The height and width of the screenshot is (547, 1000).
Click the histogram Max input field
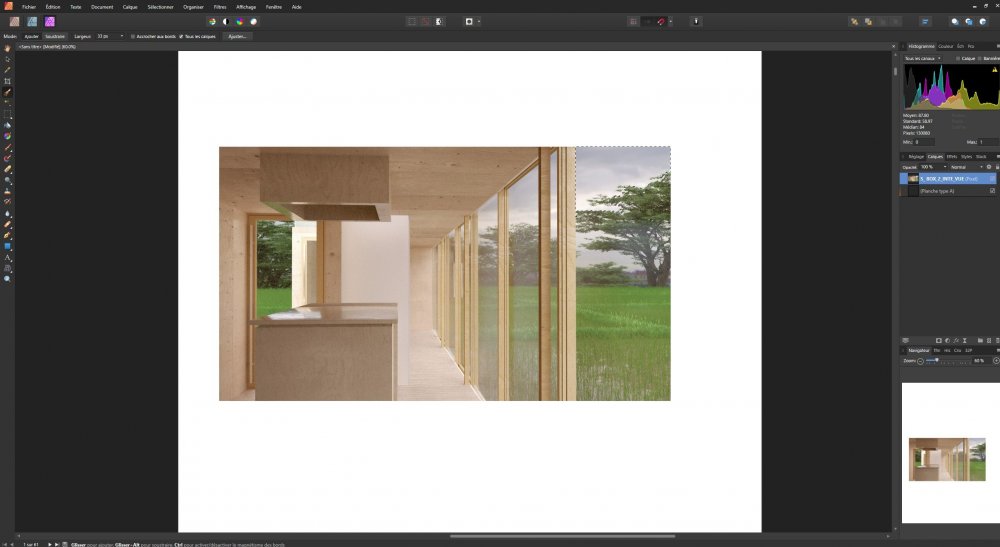(x=989, y=142)
